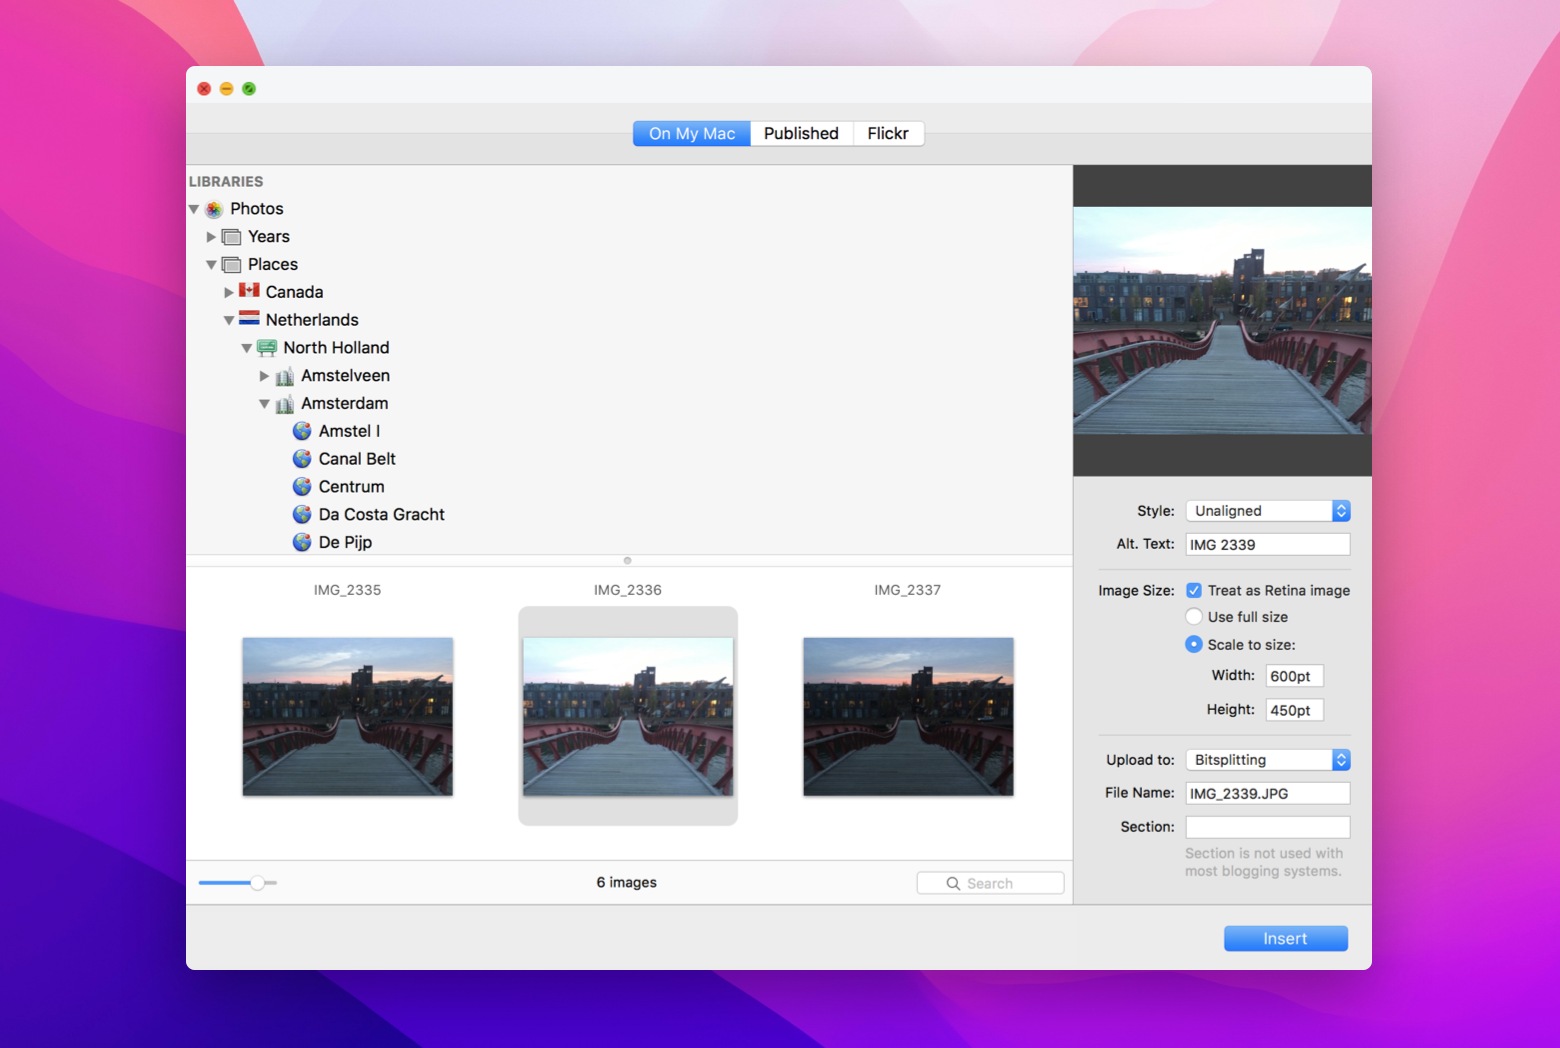Click the Photos library icon

click(x=213, y=209)
